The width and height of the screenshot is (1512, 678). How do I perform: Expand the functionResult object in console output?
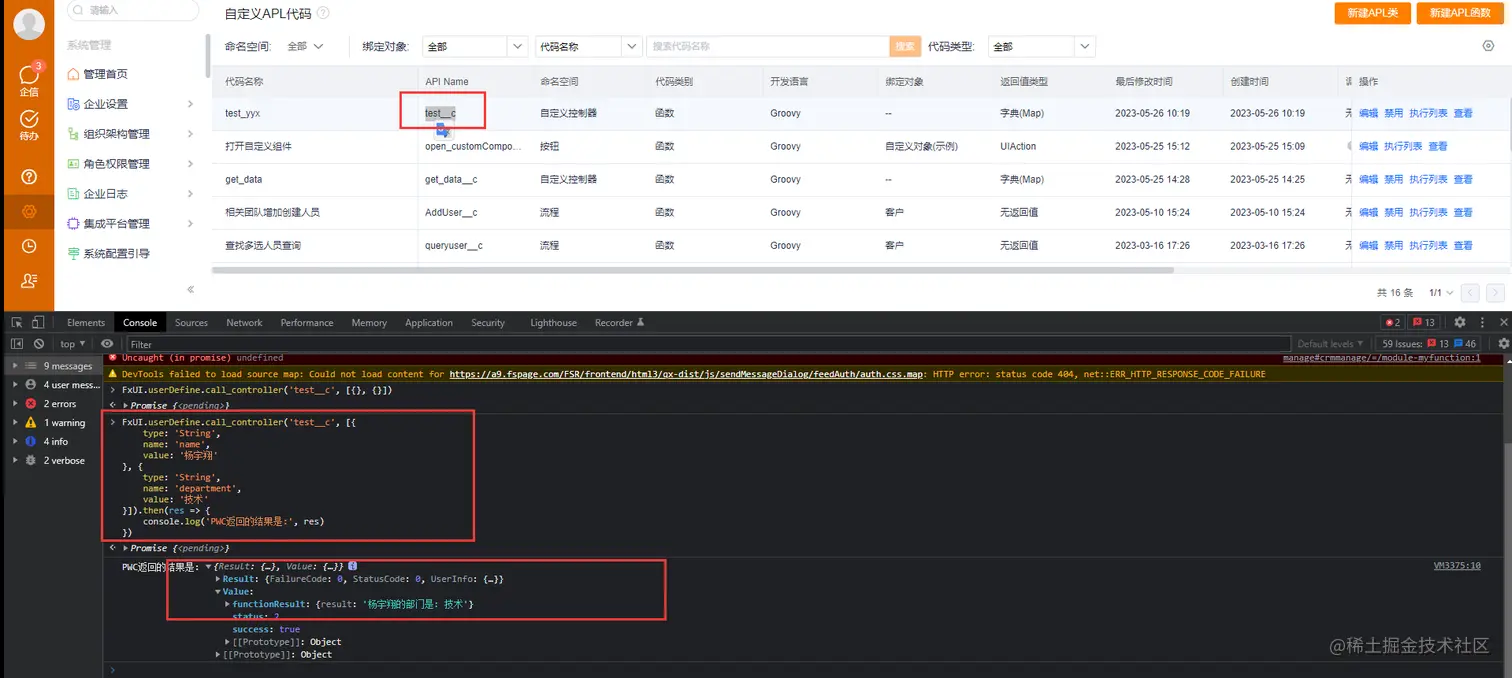pyautogui.click(x=228, y=604)
